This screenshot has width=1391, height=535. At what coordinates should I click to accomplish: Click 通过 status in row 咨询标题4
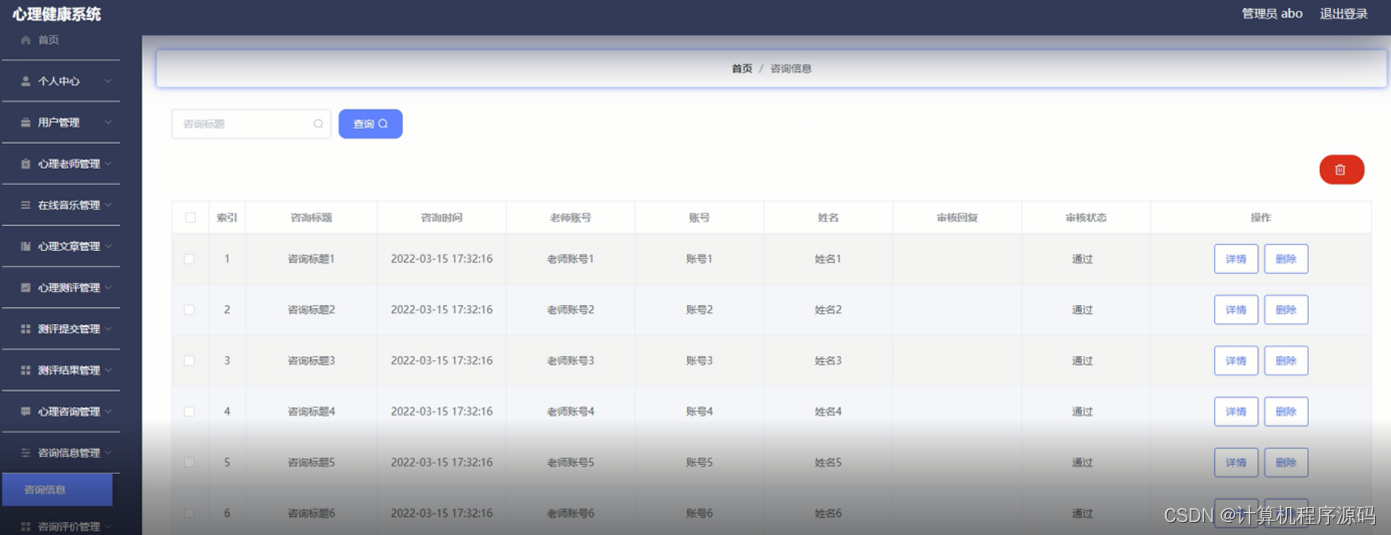tap(1082, 411)
